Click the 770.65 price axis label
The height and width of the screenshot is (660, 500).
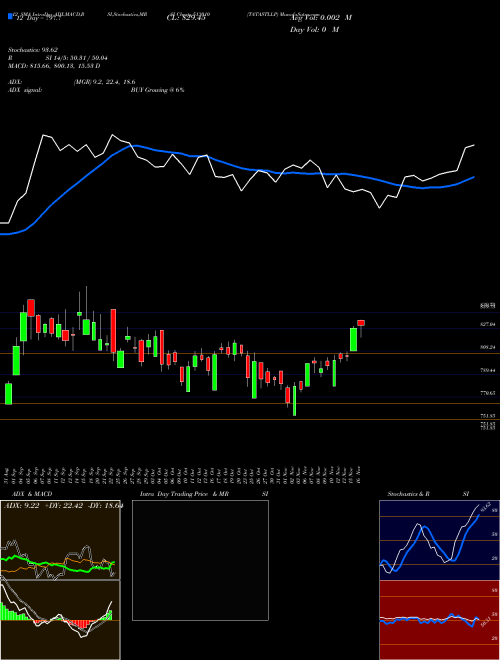[487, 393]
